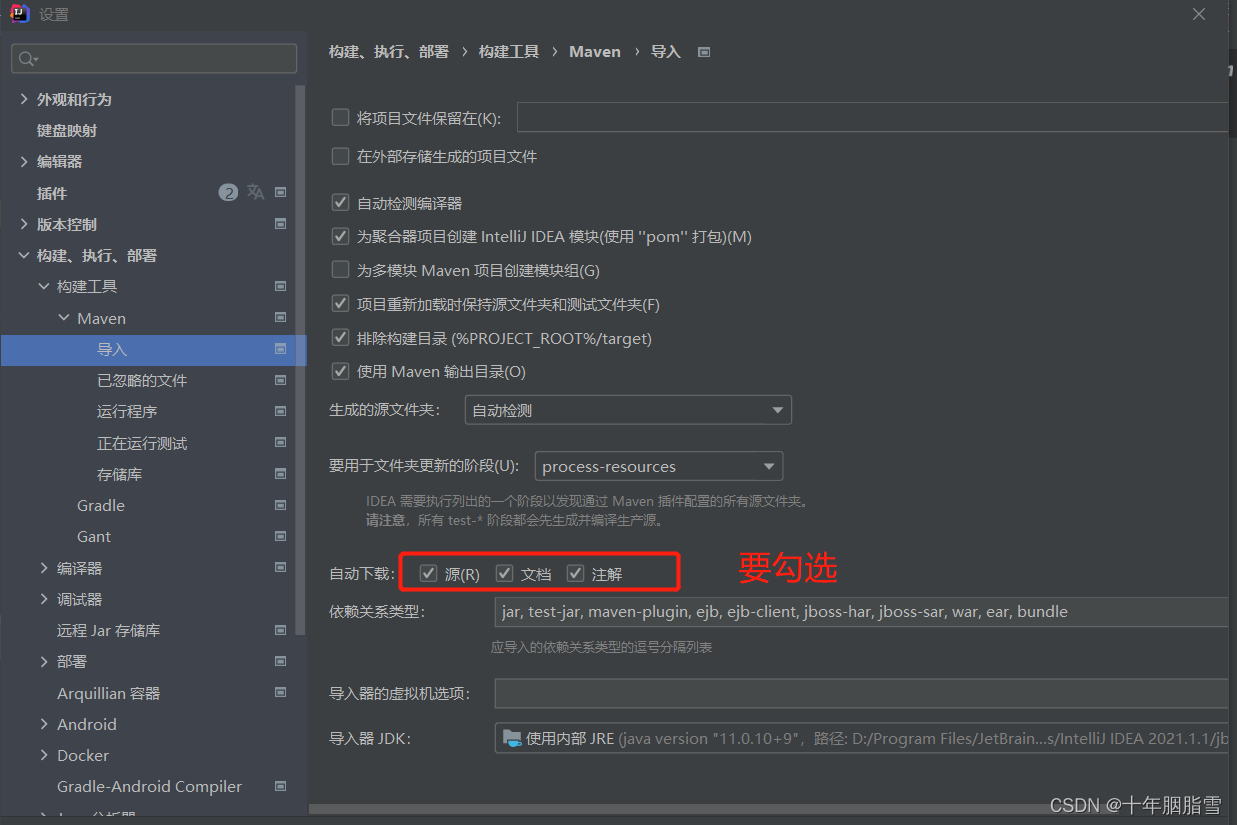Click project-level icon in 已忽略的文件 row

point(281,380)
